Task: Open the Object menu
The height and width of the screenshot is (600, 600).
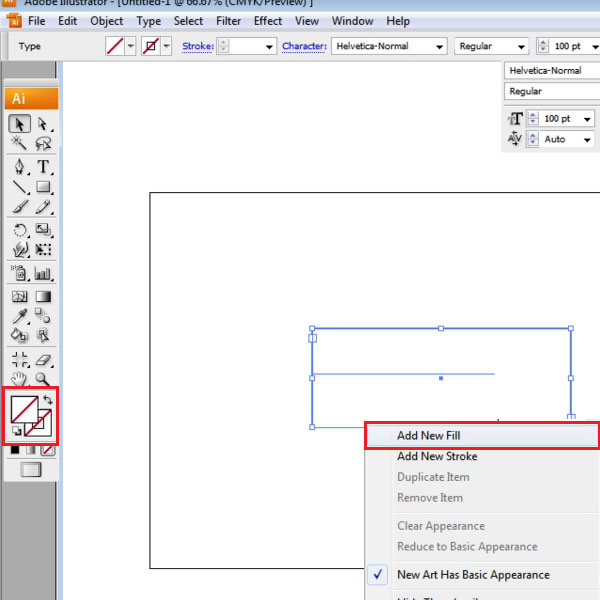Action: click(106, 21)
